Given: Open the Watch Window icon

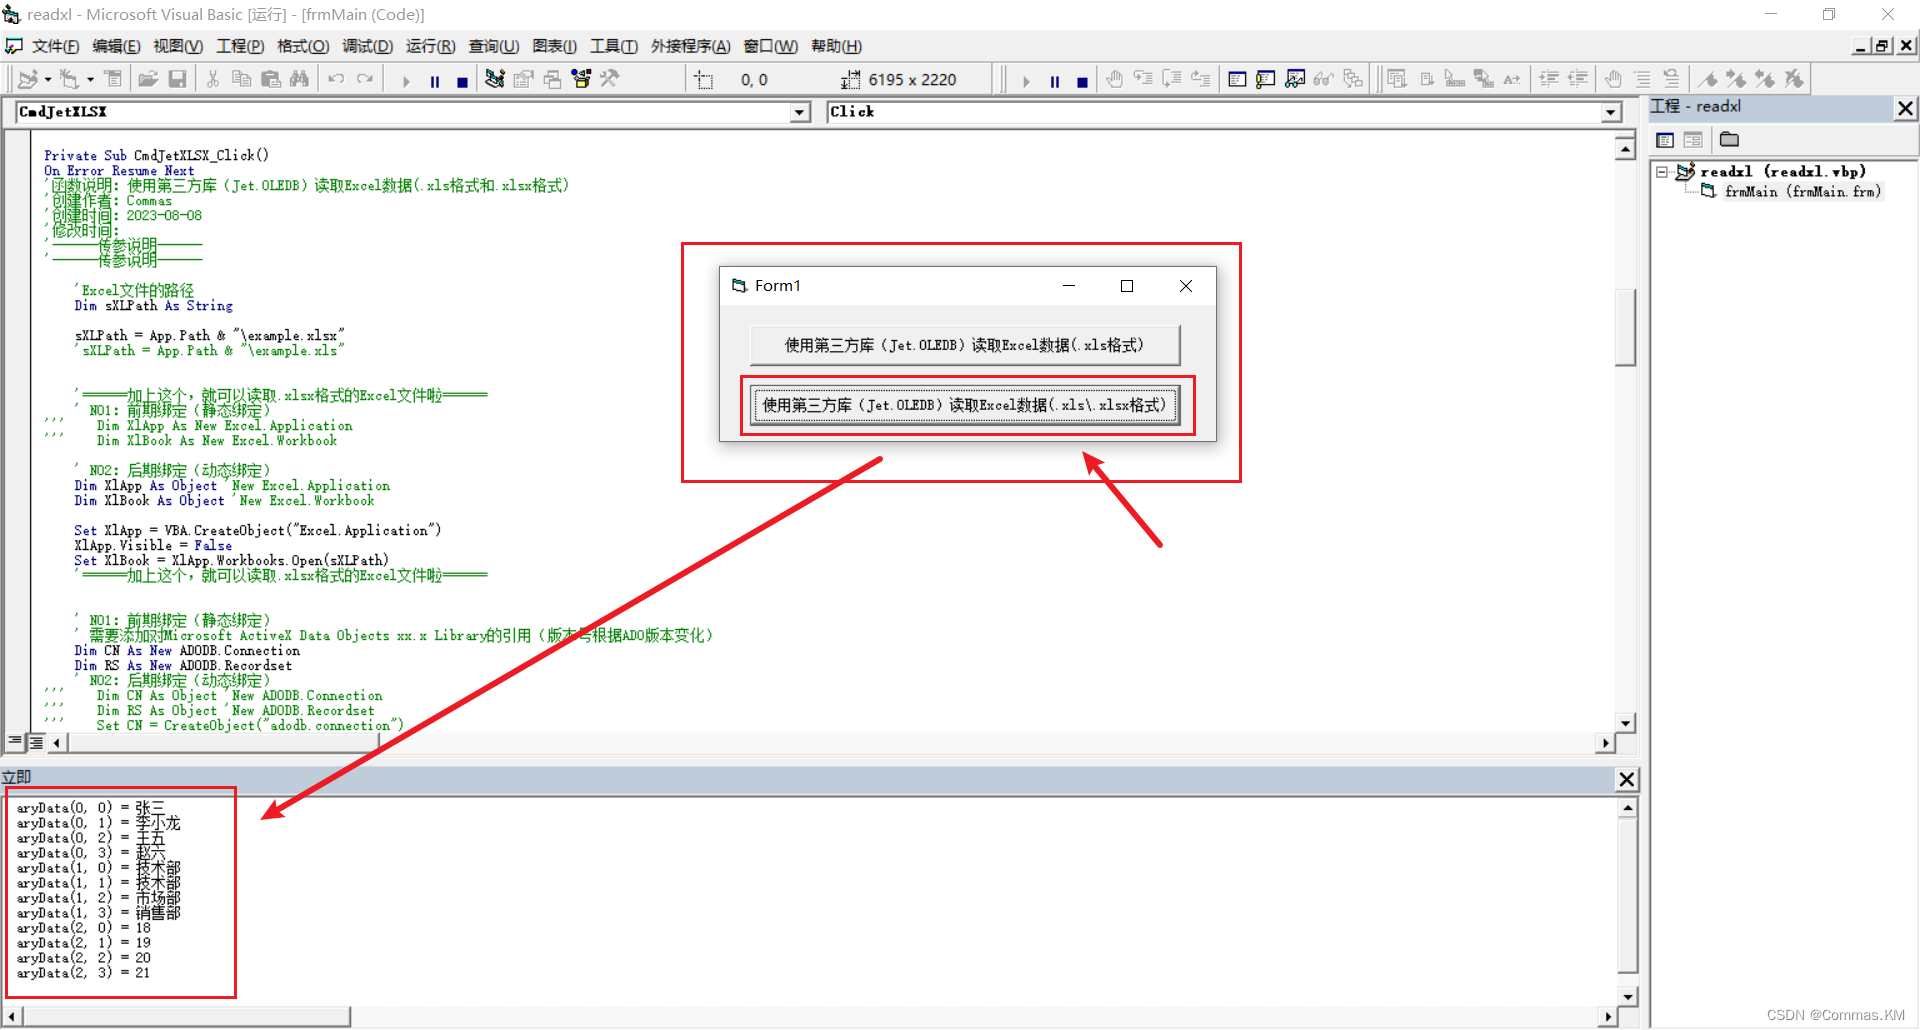Looking at the screenshot, I should [x=1295, y=79].
